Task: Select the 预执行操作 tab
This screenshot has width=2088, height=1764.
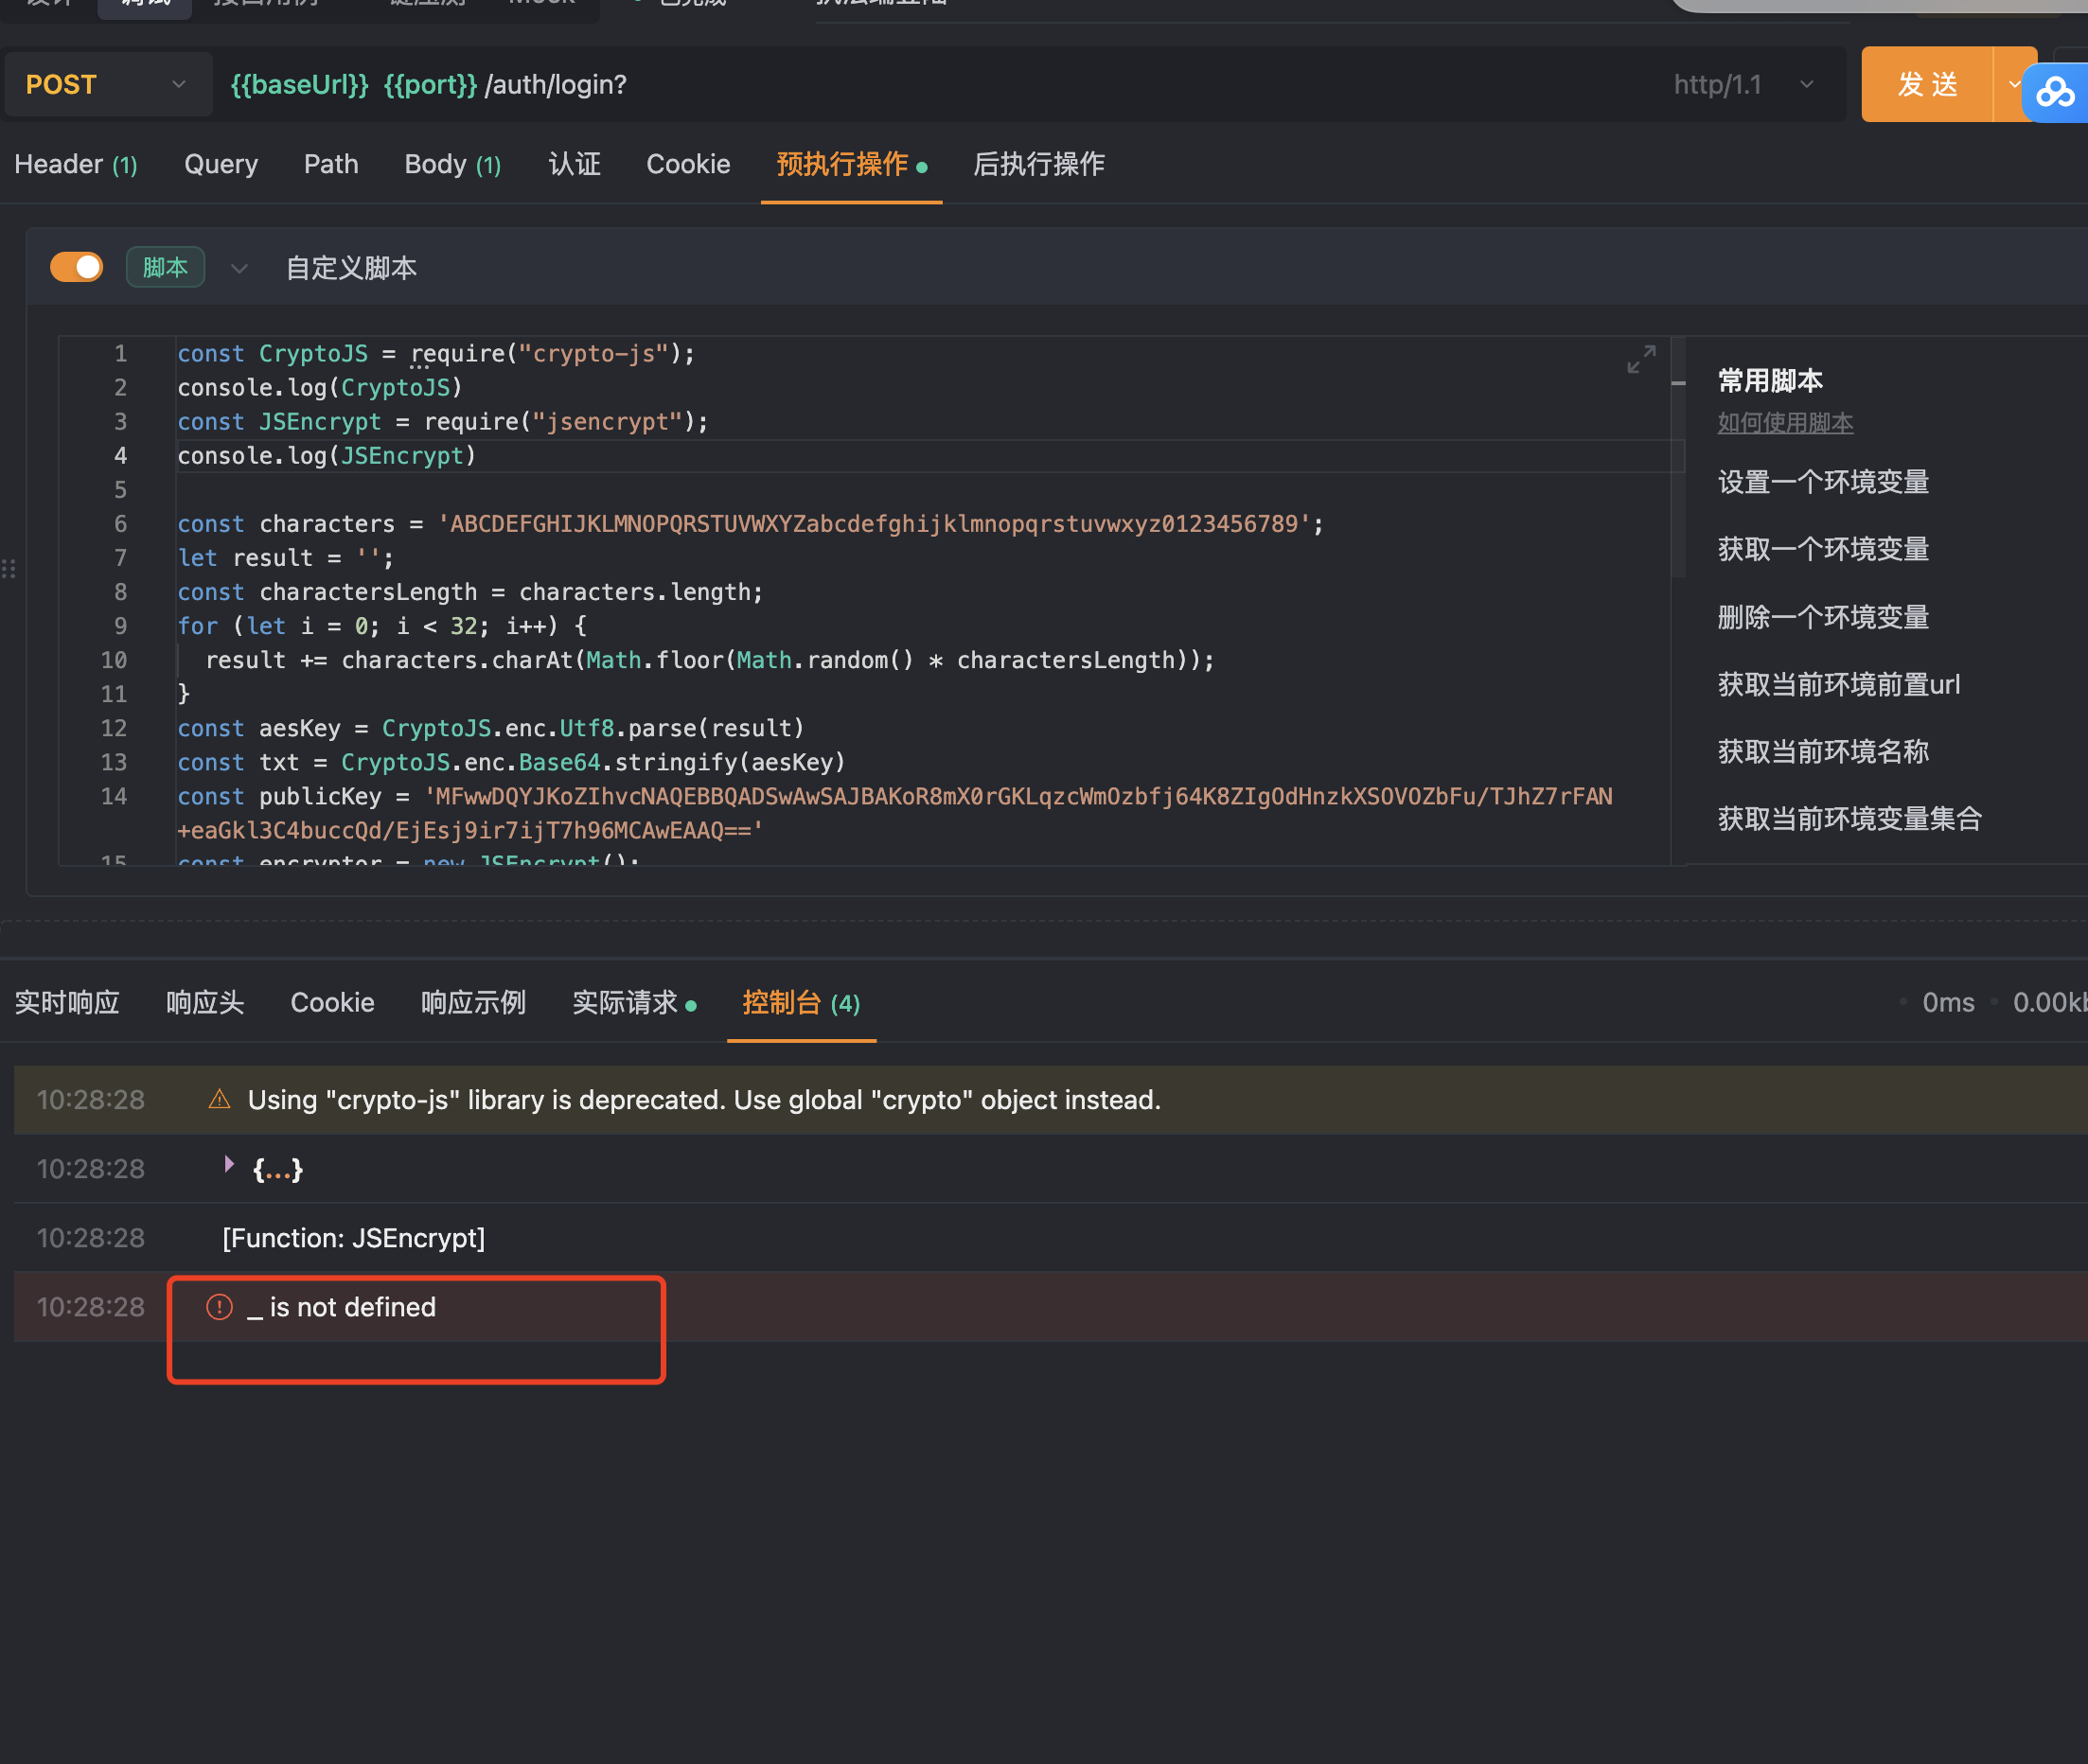Action: pos(851,164)
